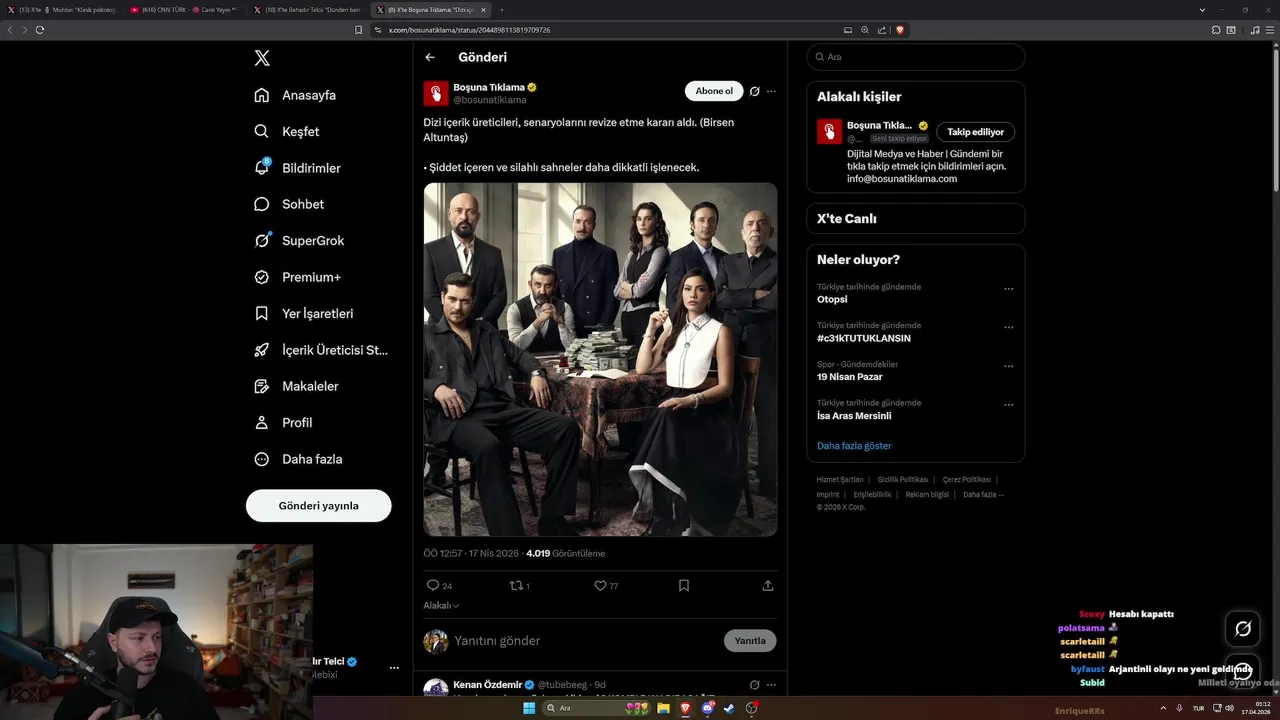Open Discord from the taskbar
The image size is (1280, 720).
(708, 708)
